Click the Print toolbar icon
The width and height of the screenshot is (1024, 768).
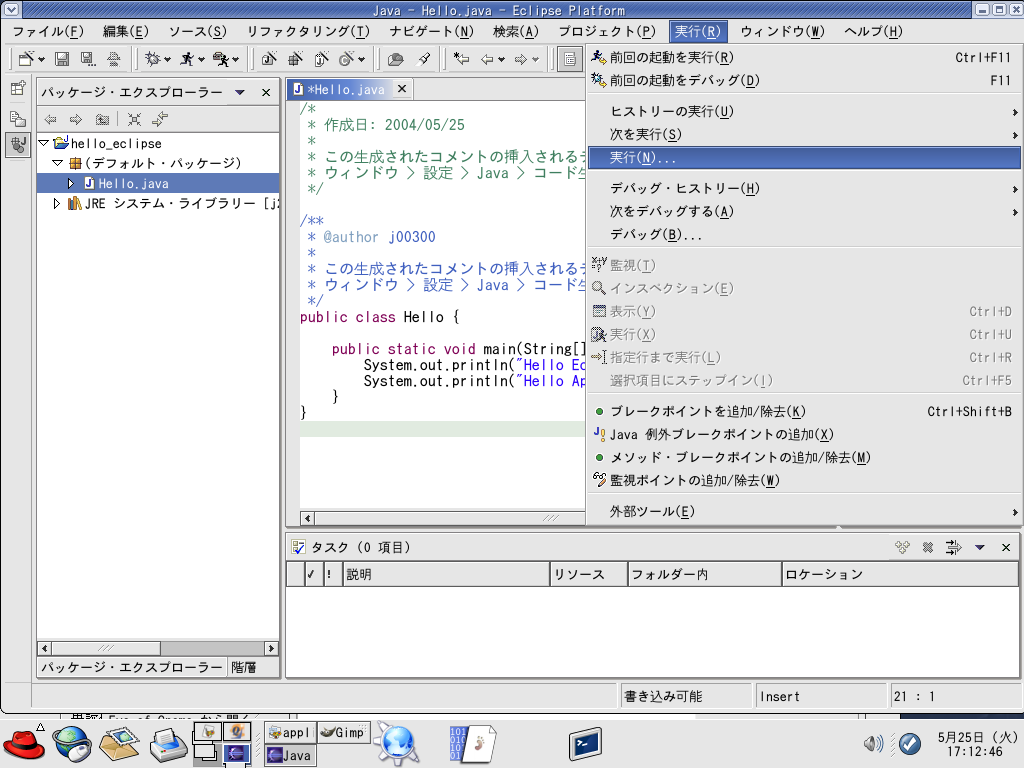point(114,59)
